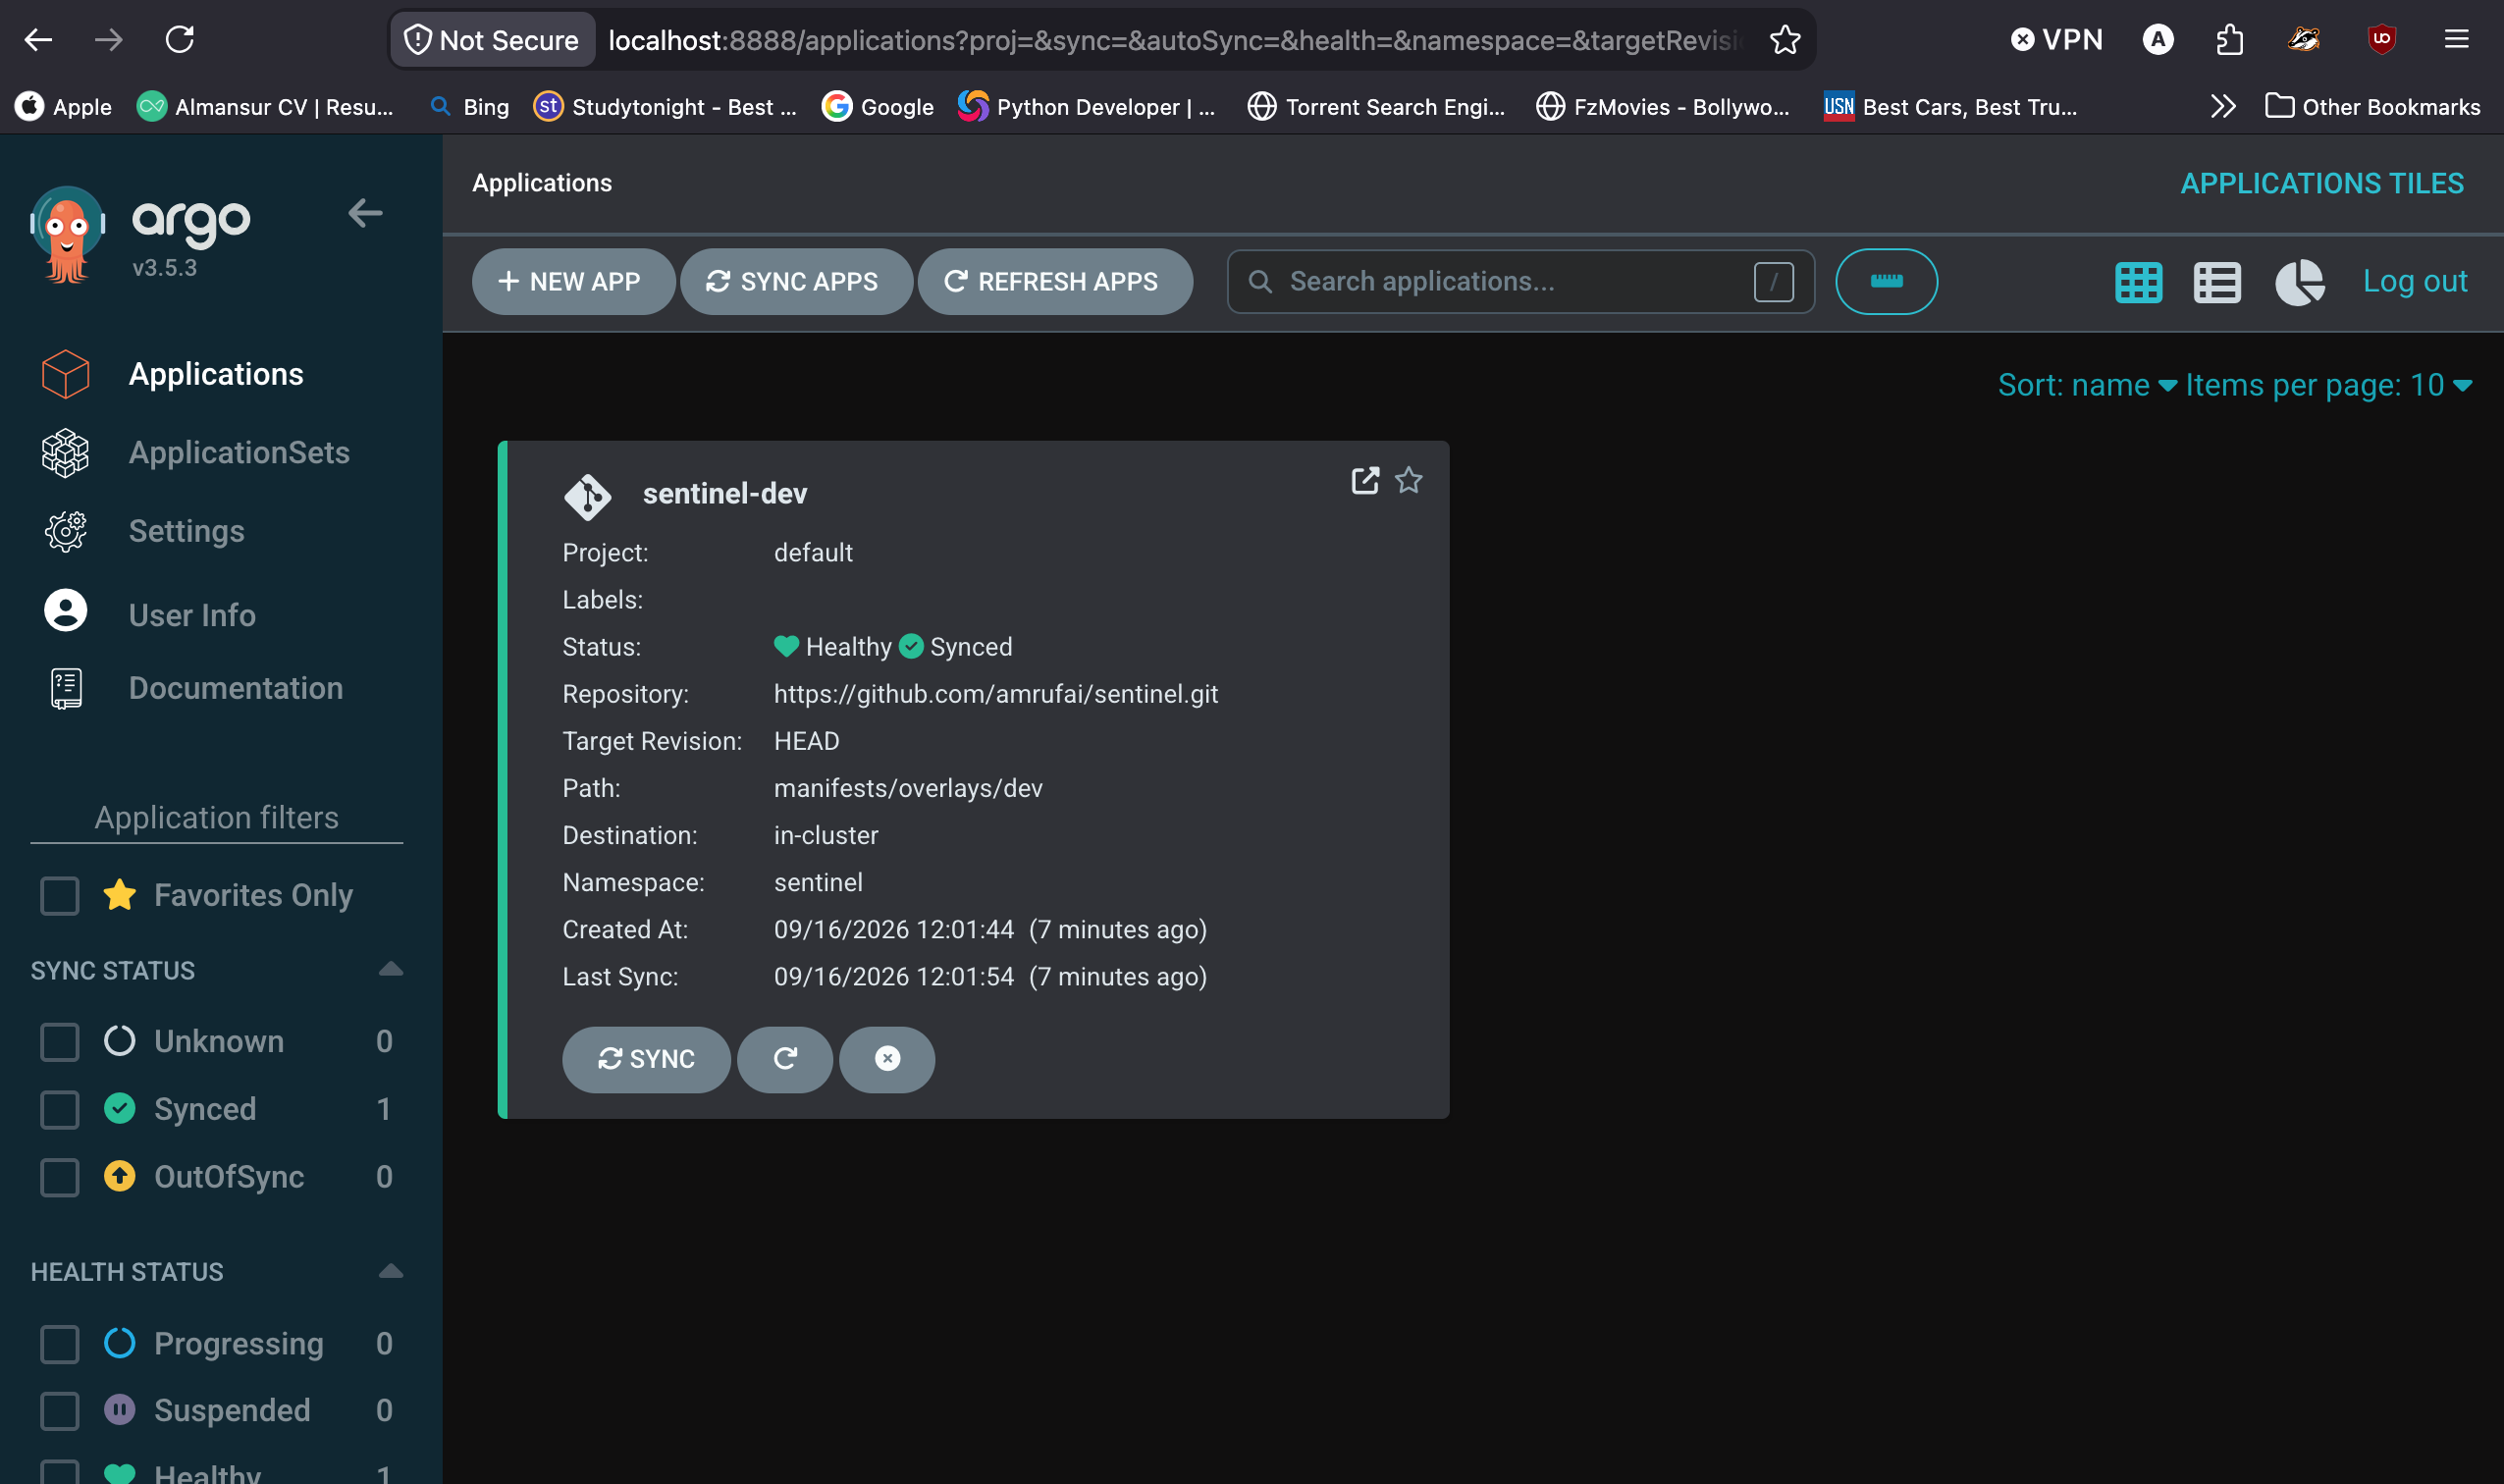The height and width of the screenshot is (1484, 2504).
Task: Click the REFRESH APPS button
Action: [x=1055, y=282]
